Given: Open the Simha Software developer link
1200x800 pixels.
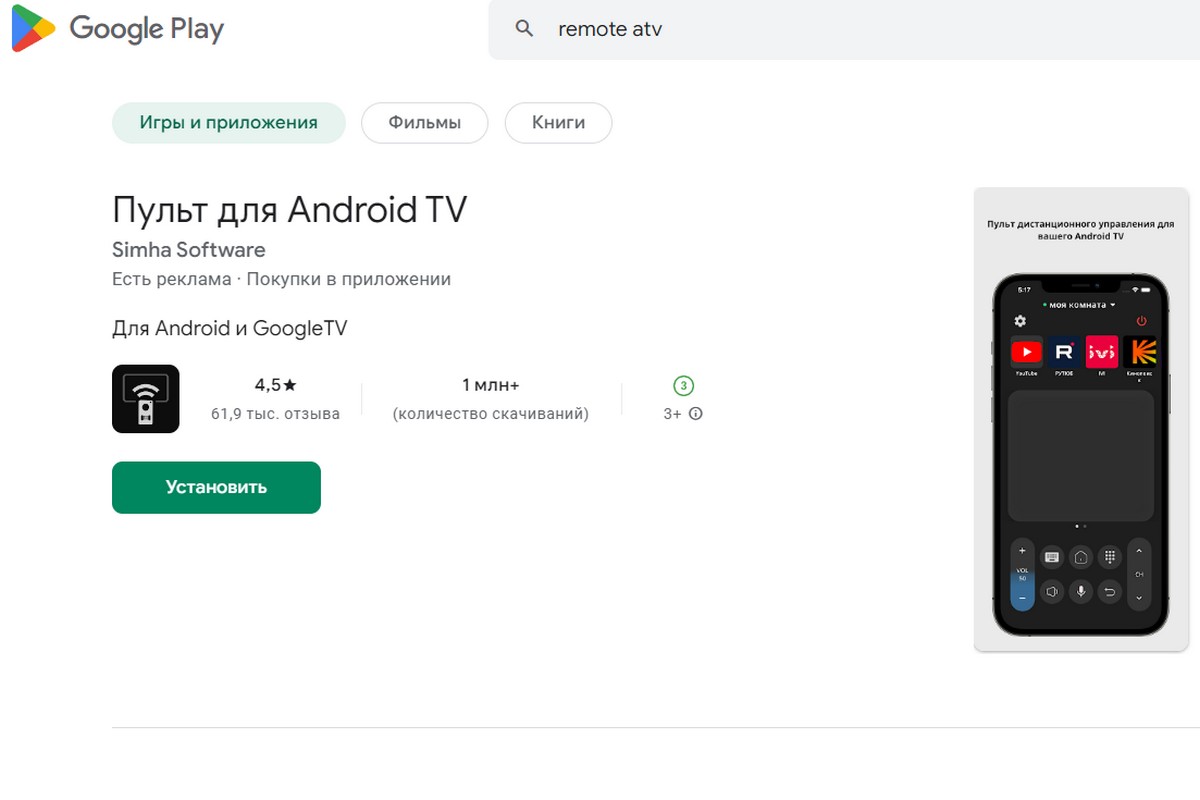Looking at the screenshot, I should (188, 250).
